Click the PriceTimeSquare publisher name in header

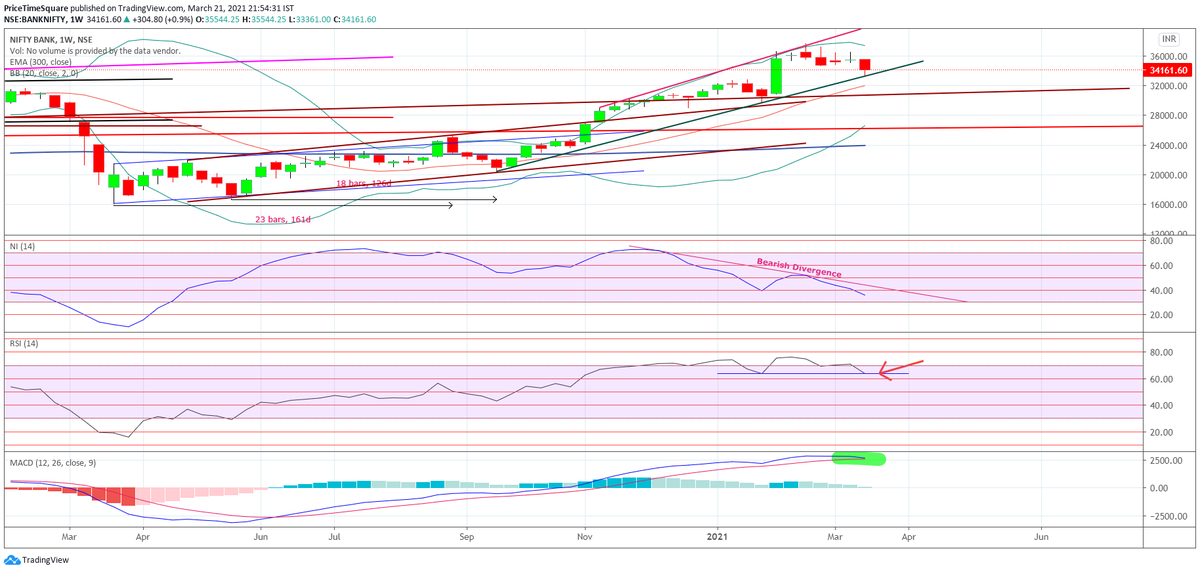point(36,6)
